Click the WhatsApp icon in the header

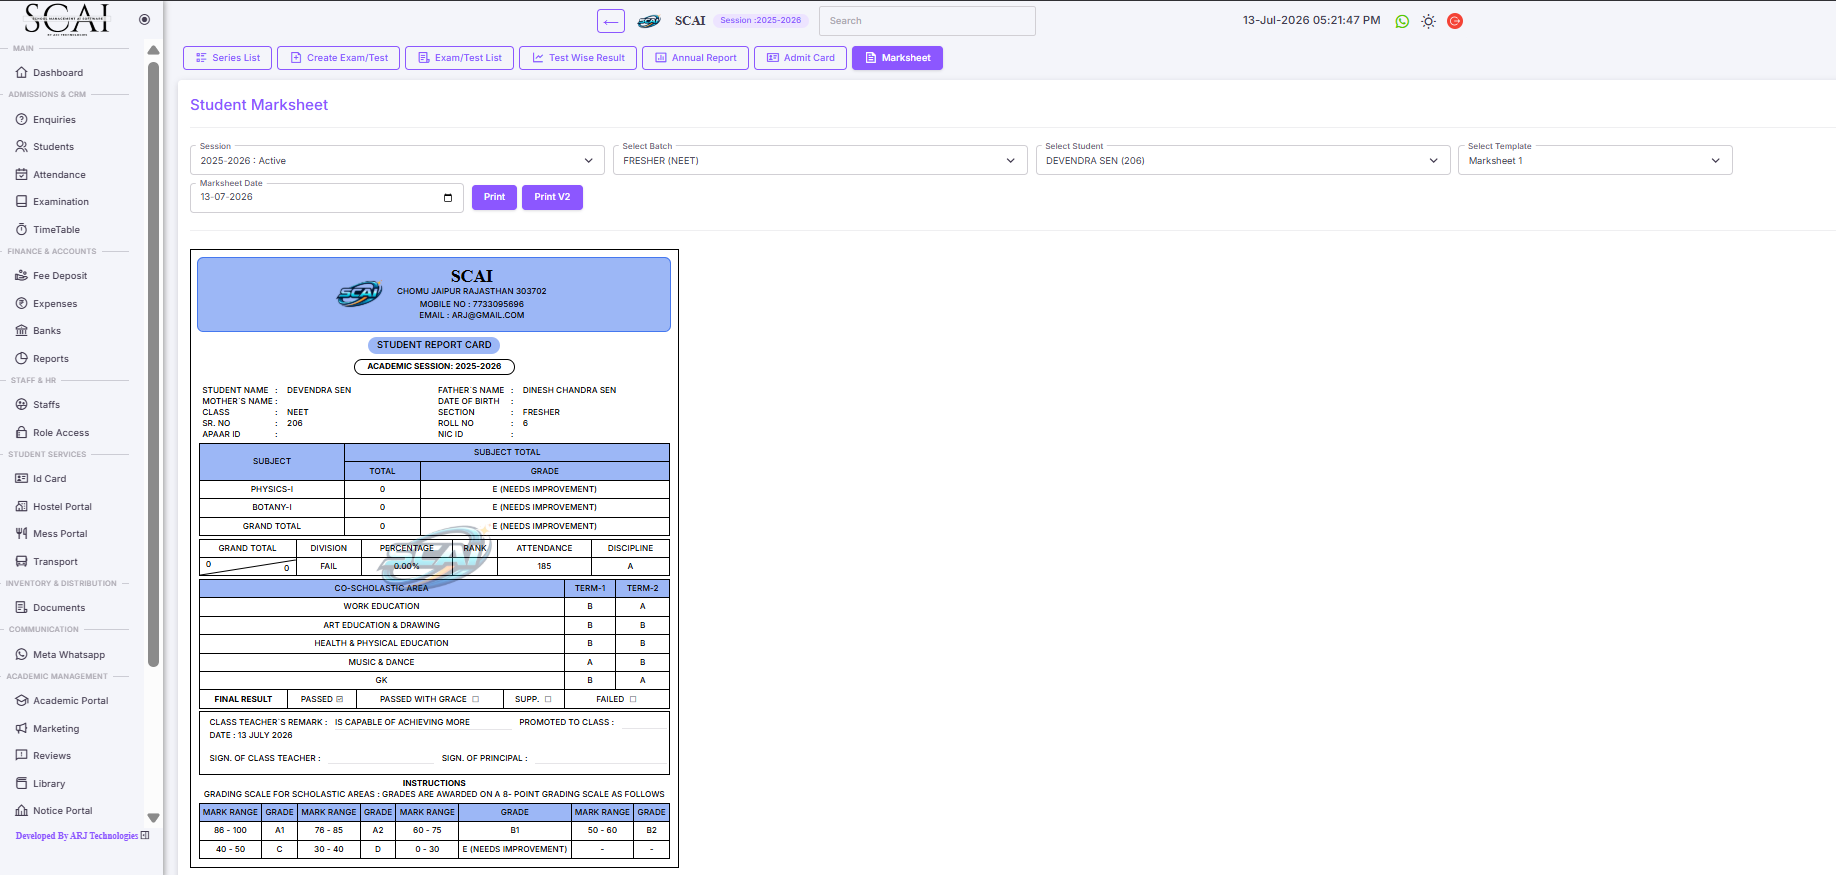click(1402, 21)
